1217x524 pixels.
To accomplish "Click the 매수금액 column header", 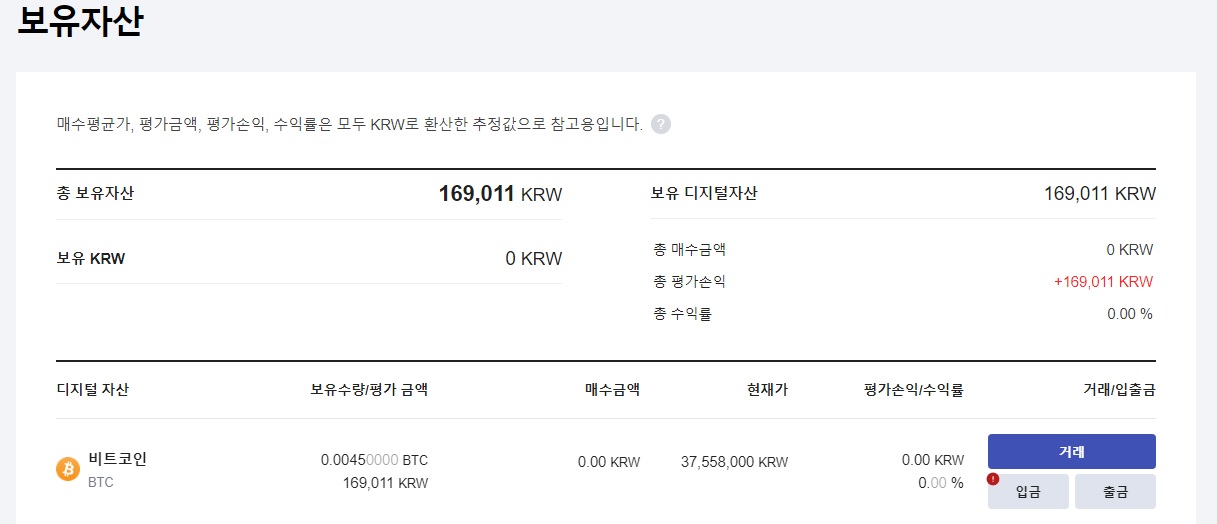I will tap(612, 390).
